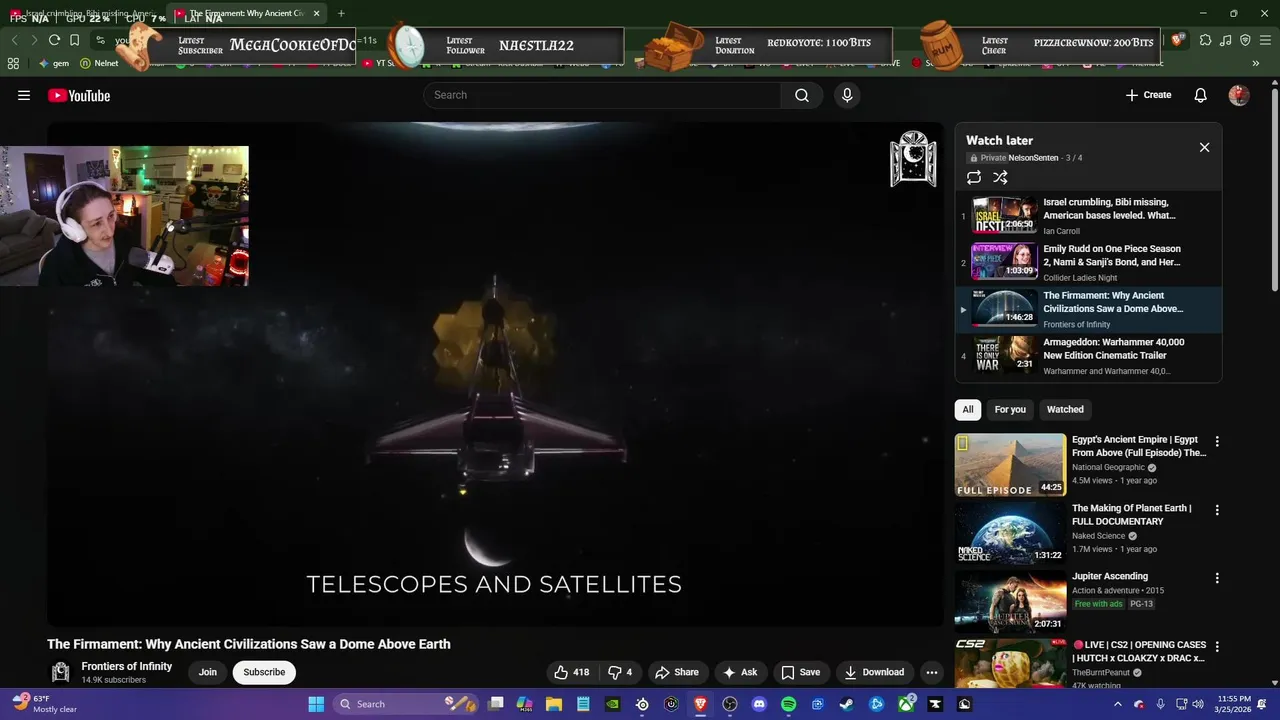This screenshot has height=720, width=1280.
Task: Open Discord from the taskbar
Action: pos(759,704)
